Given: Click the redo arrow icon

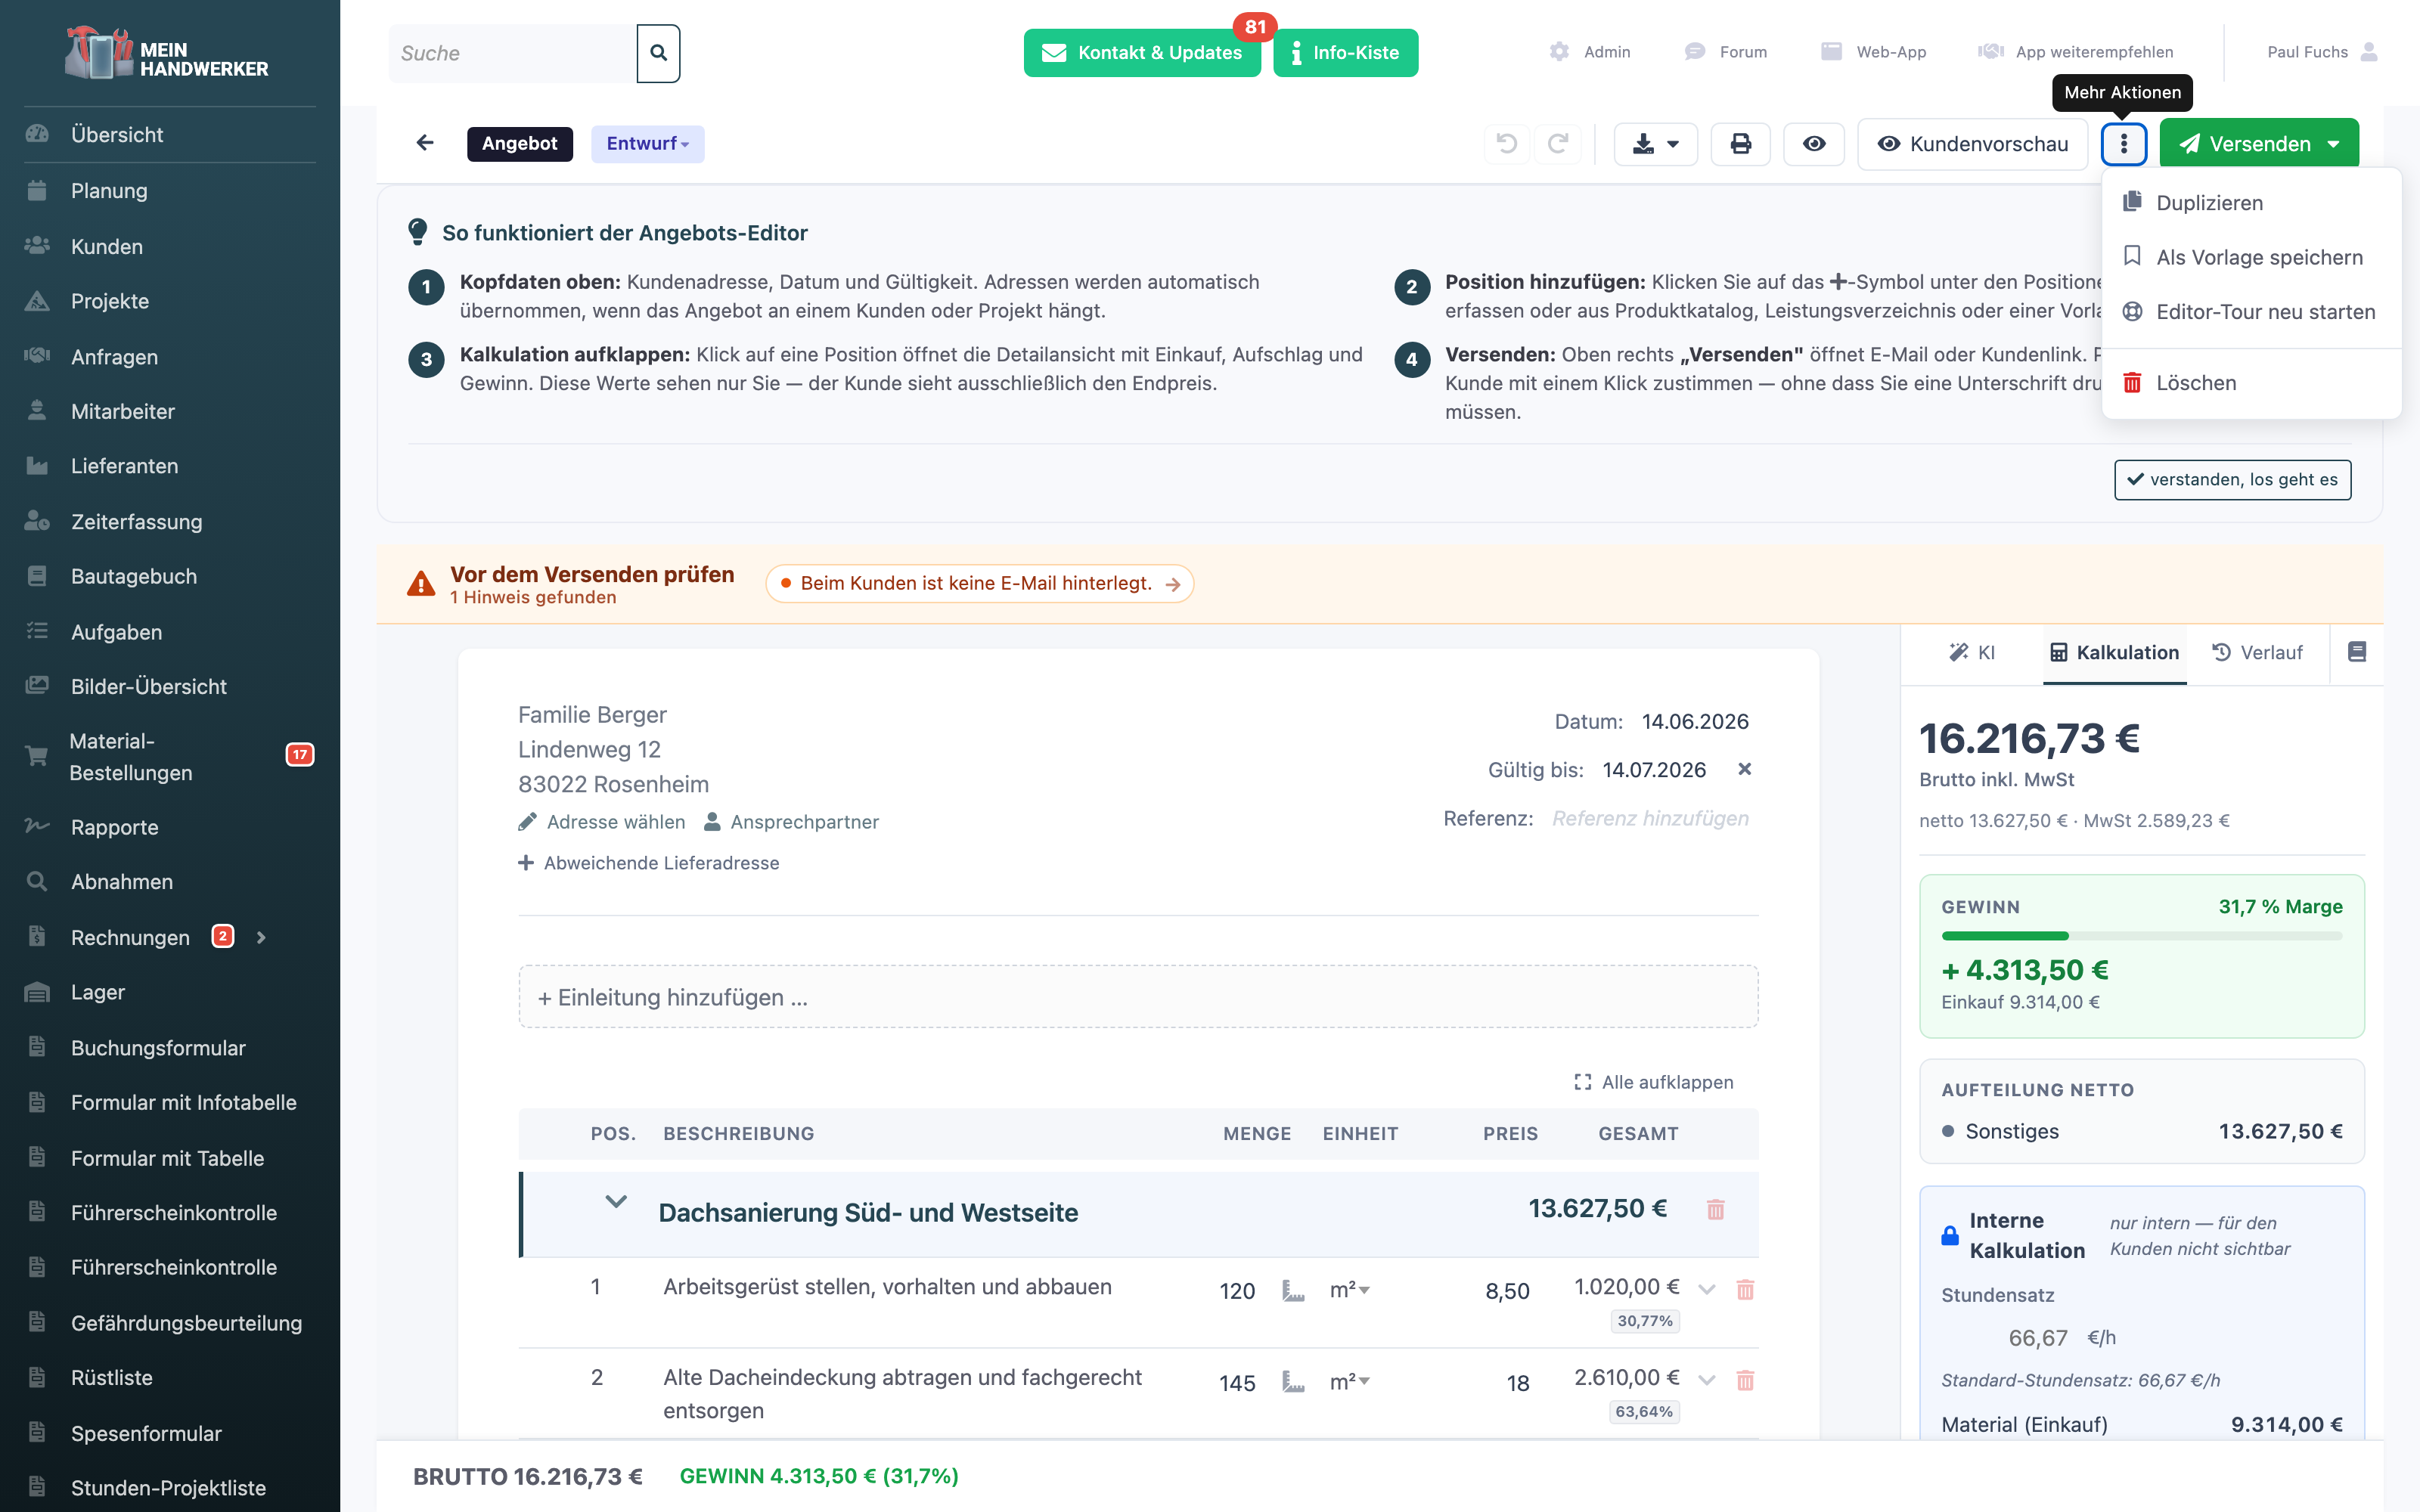Looking at the screenshot, I should point(1558,144).
